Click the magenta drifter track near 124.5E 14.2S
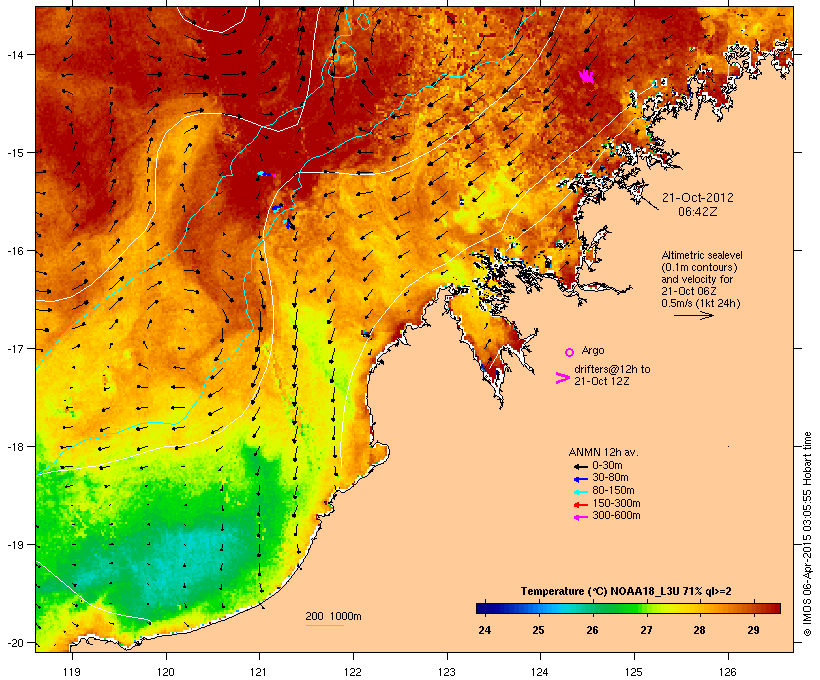Image resolution: width=820 pixels, height=680 pixels. [x=586, y=76]
